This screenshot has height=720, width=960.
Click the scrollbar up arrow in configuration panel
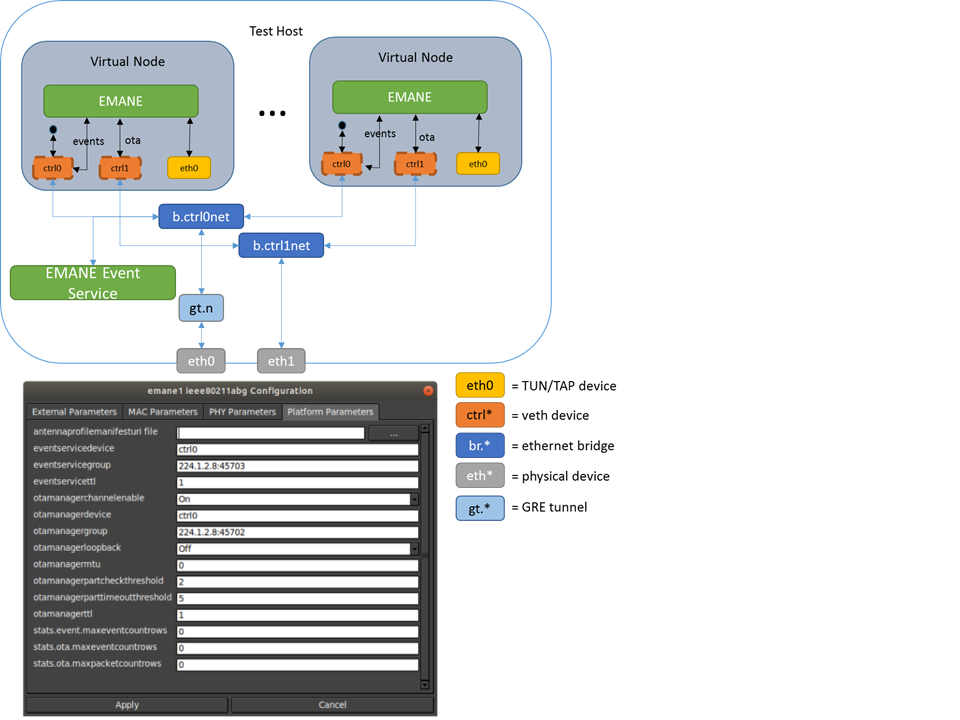(x=425, y=429)
